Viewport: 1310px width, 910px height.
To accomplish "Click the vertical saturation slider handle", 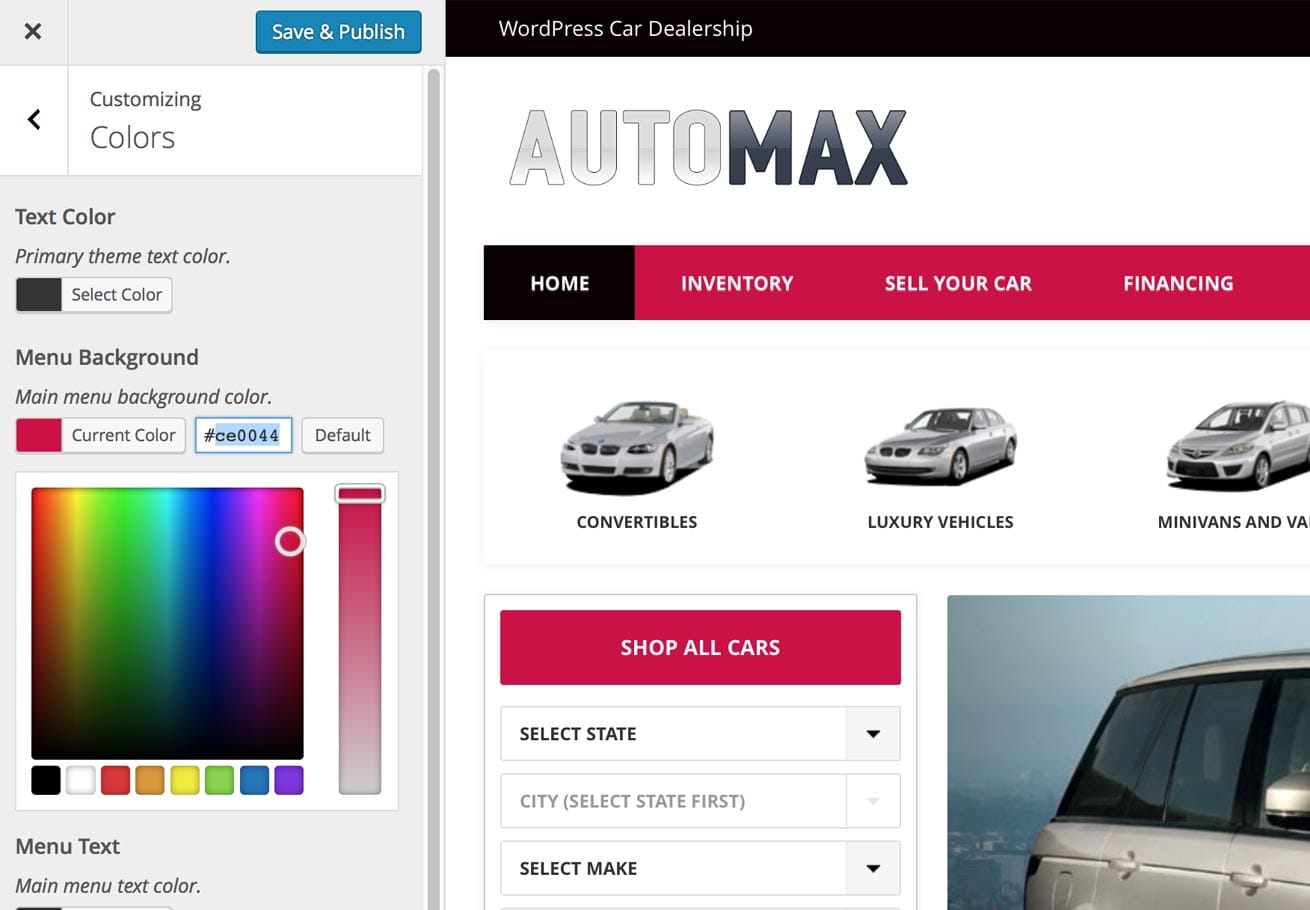I will click(360, 494).
